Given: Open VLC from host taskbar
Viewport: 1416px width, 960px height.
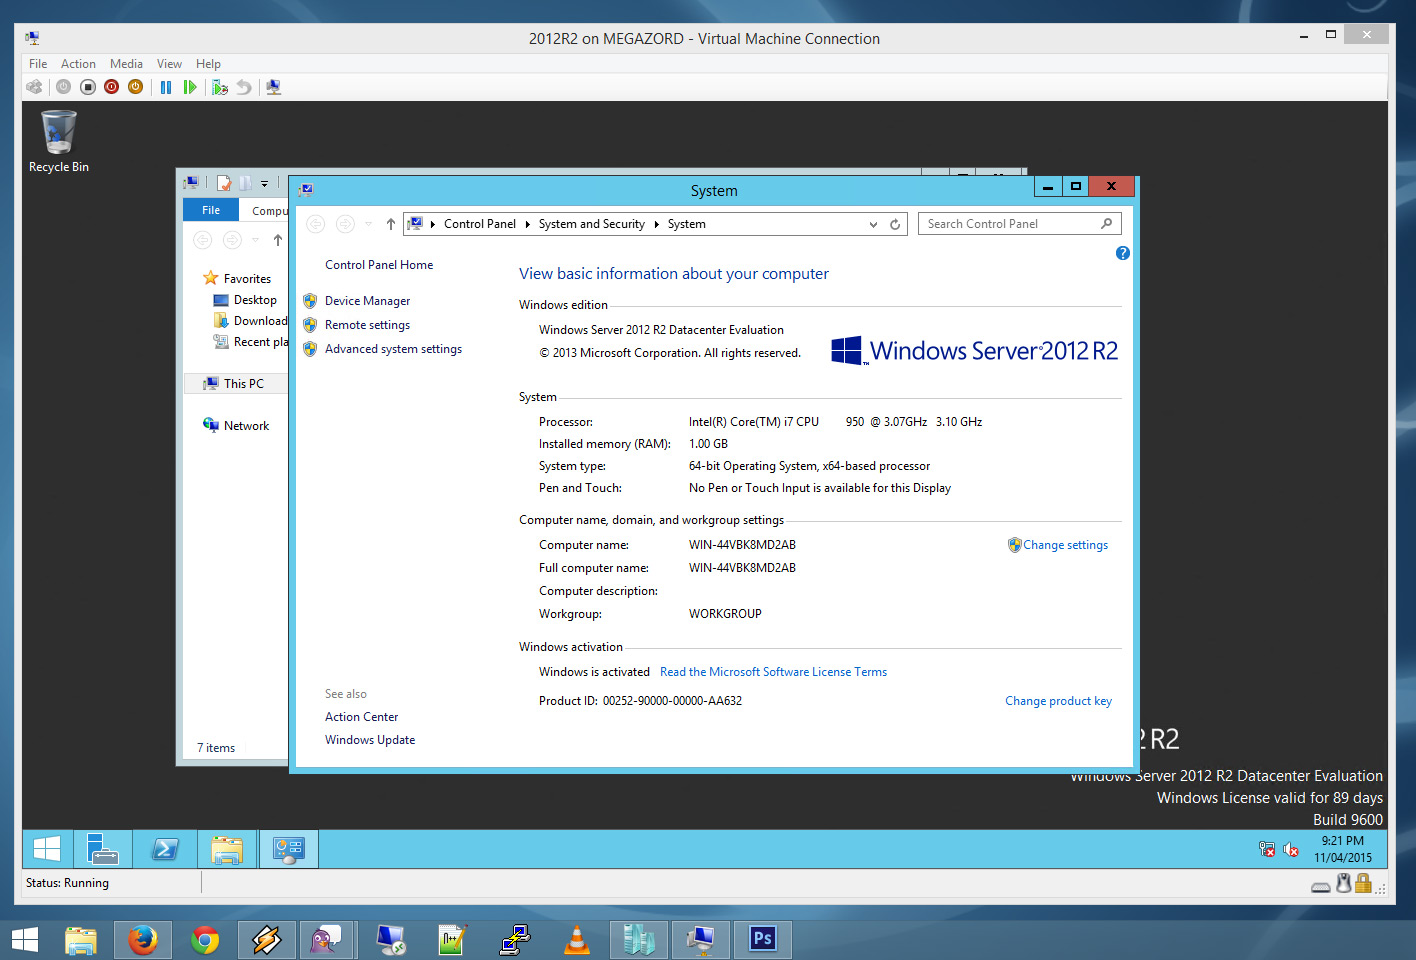Looking at the screenshot, I should pyautogui.click(x=577, y=940).
